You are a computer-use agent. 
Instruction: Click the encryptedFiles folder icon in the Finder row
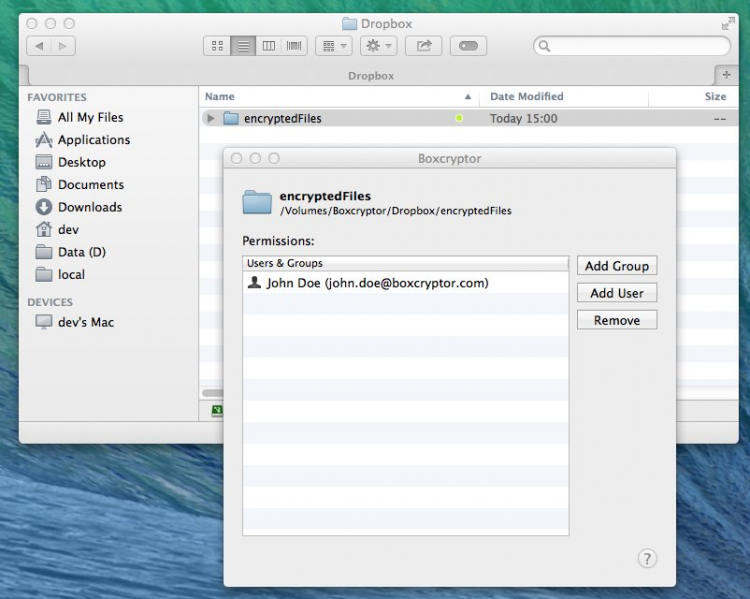pyautogui.click(x=231, y=118)
